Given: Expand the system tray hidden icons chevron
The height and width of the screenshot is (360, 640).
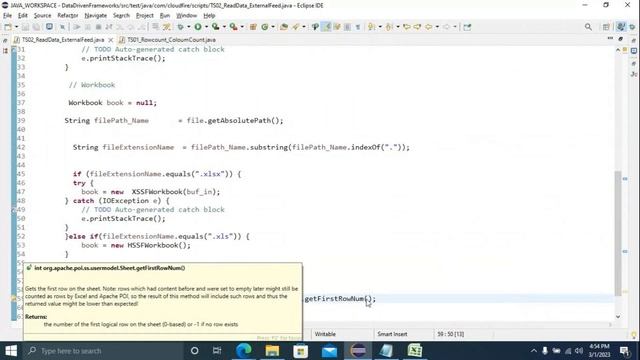Looking at the screenshot, I should [534, 351].
